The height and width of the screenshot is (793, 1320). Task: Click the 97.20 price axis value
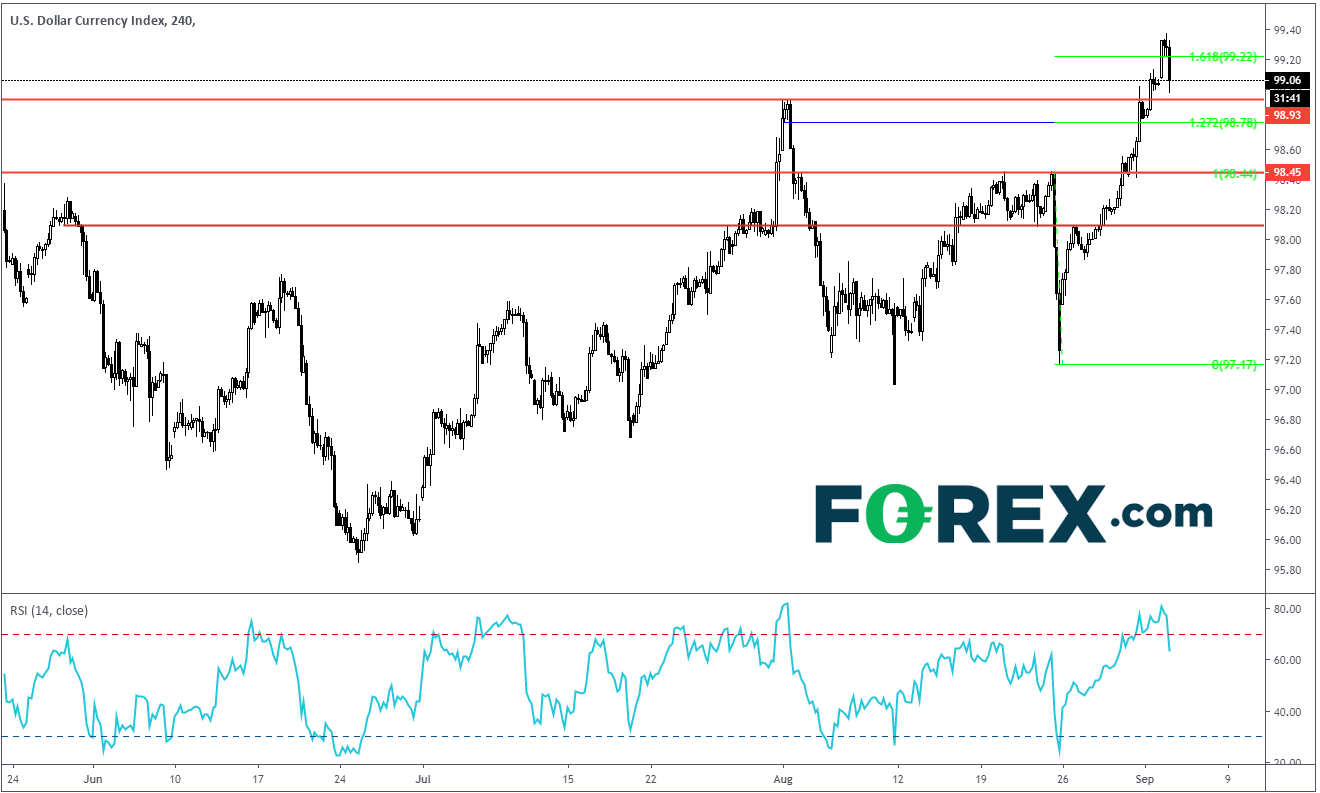[x=1287, y=360]
